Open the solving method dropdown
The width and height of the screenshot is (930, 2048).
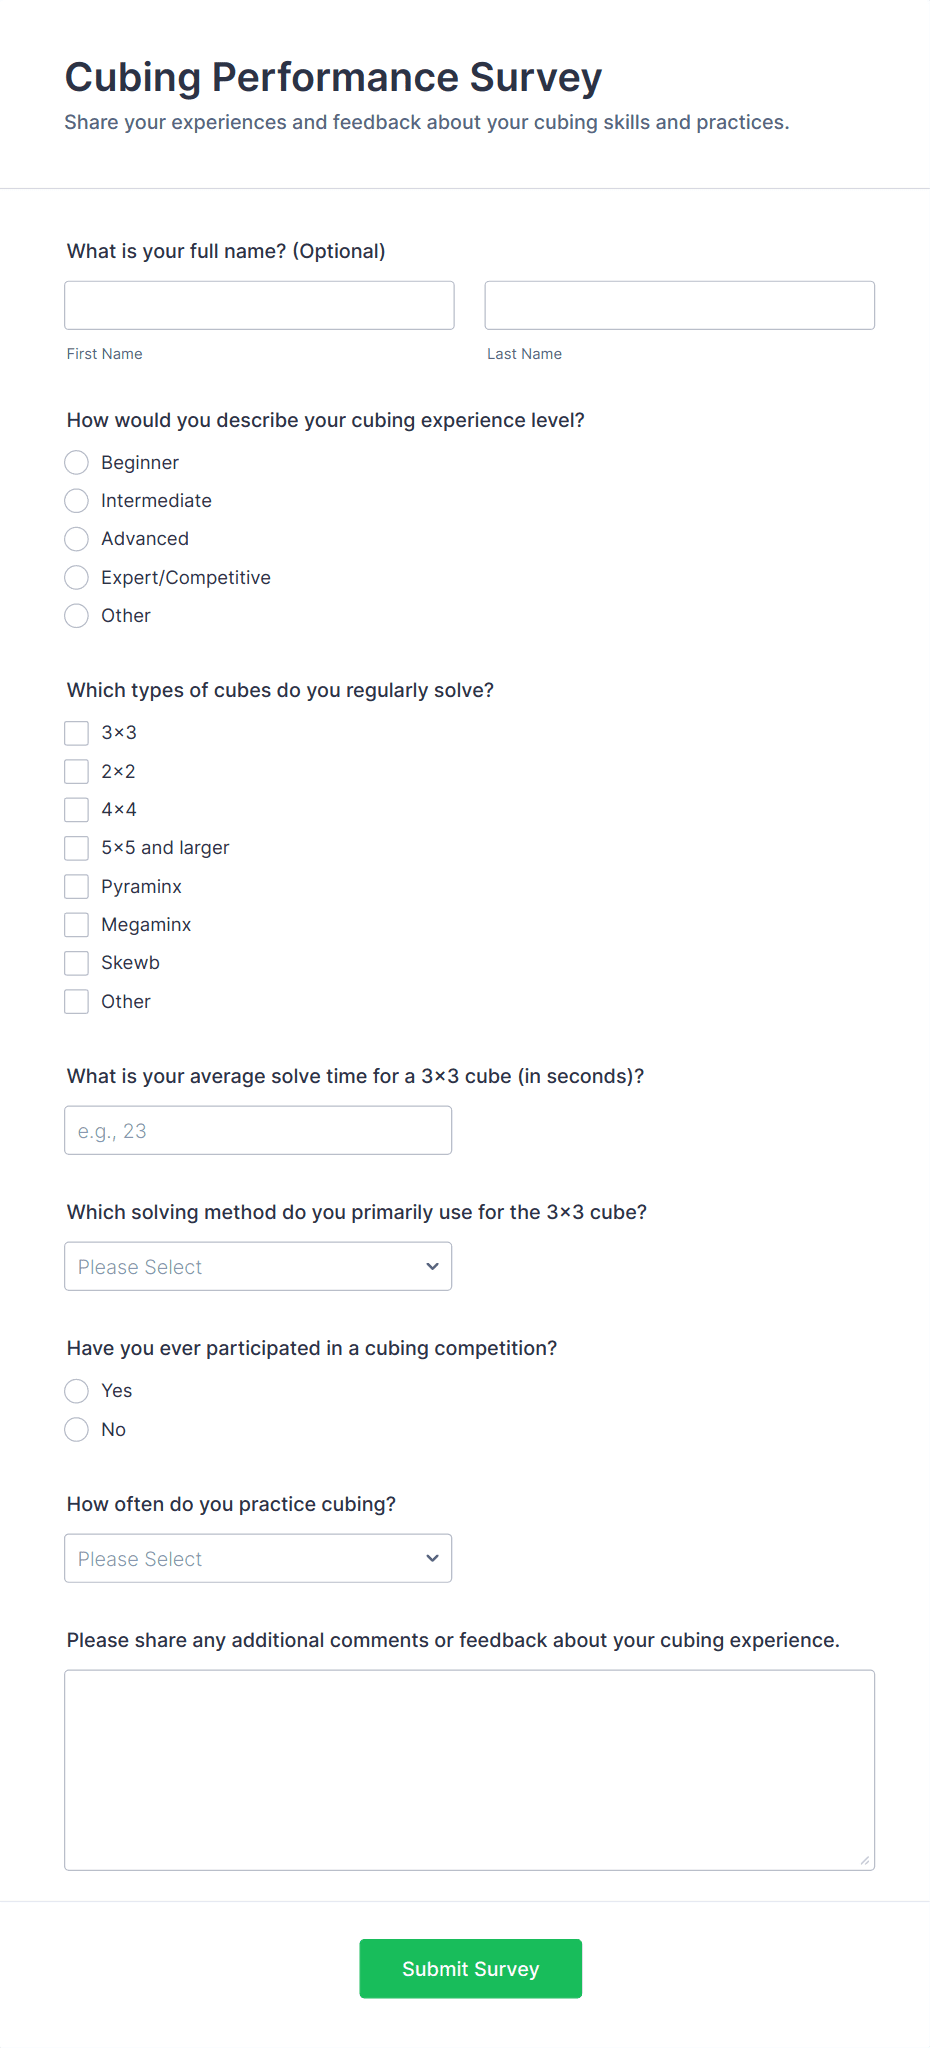coord(258,1266)
